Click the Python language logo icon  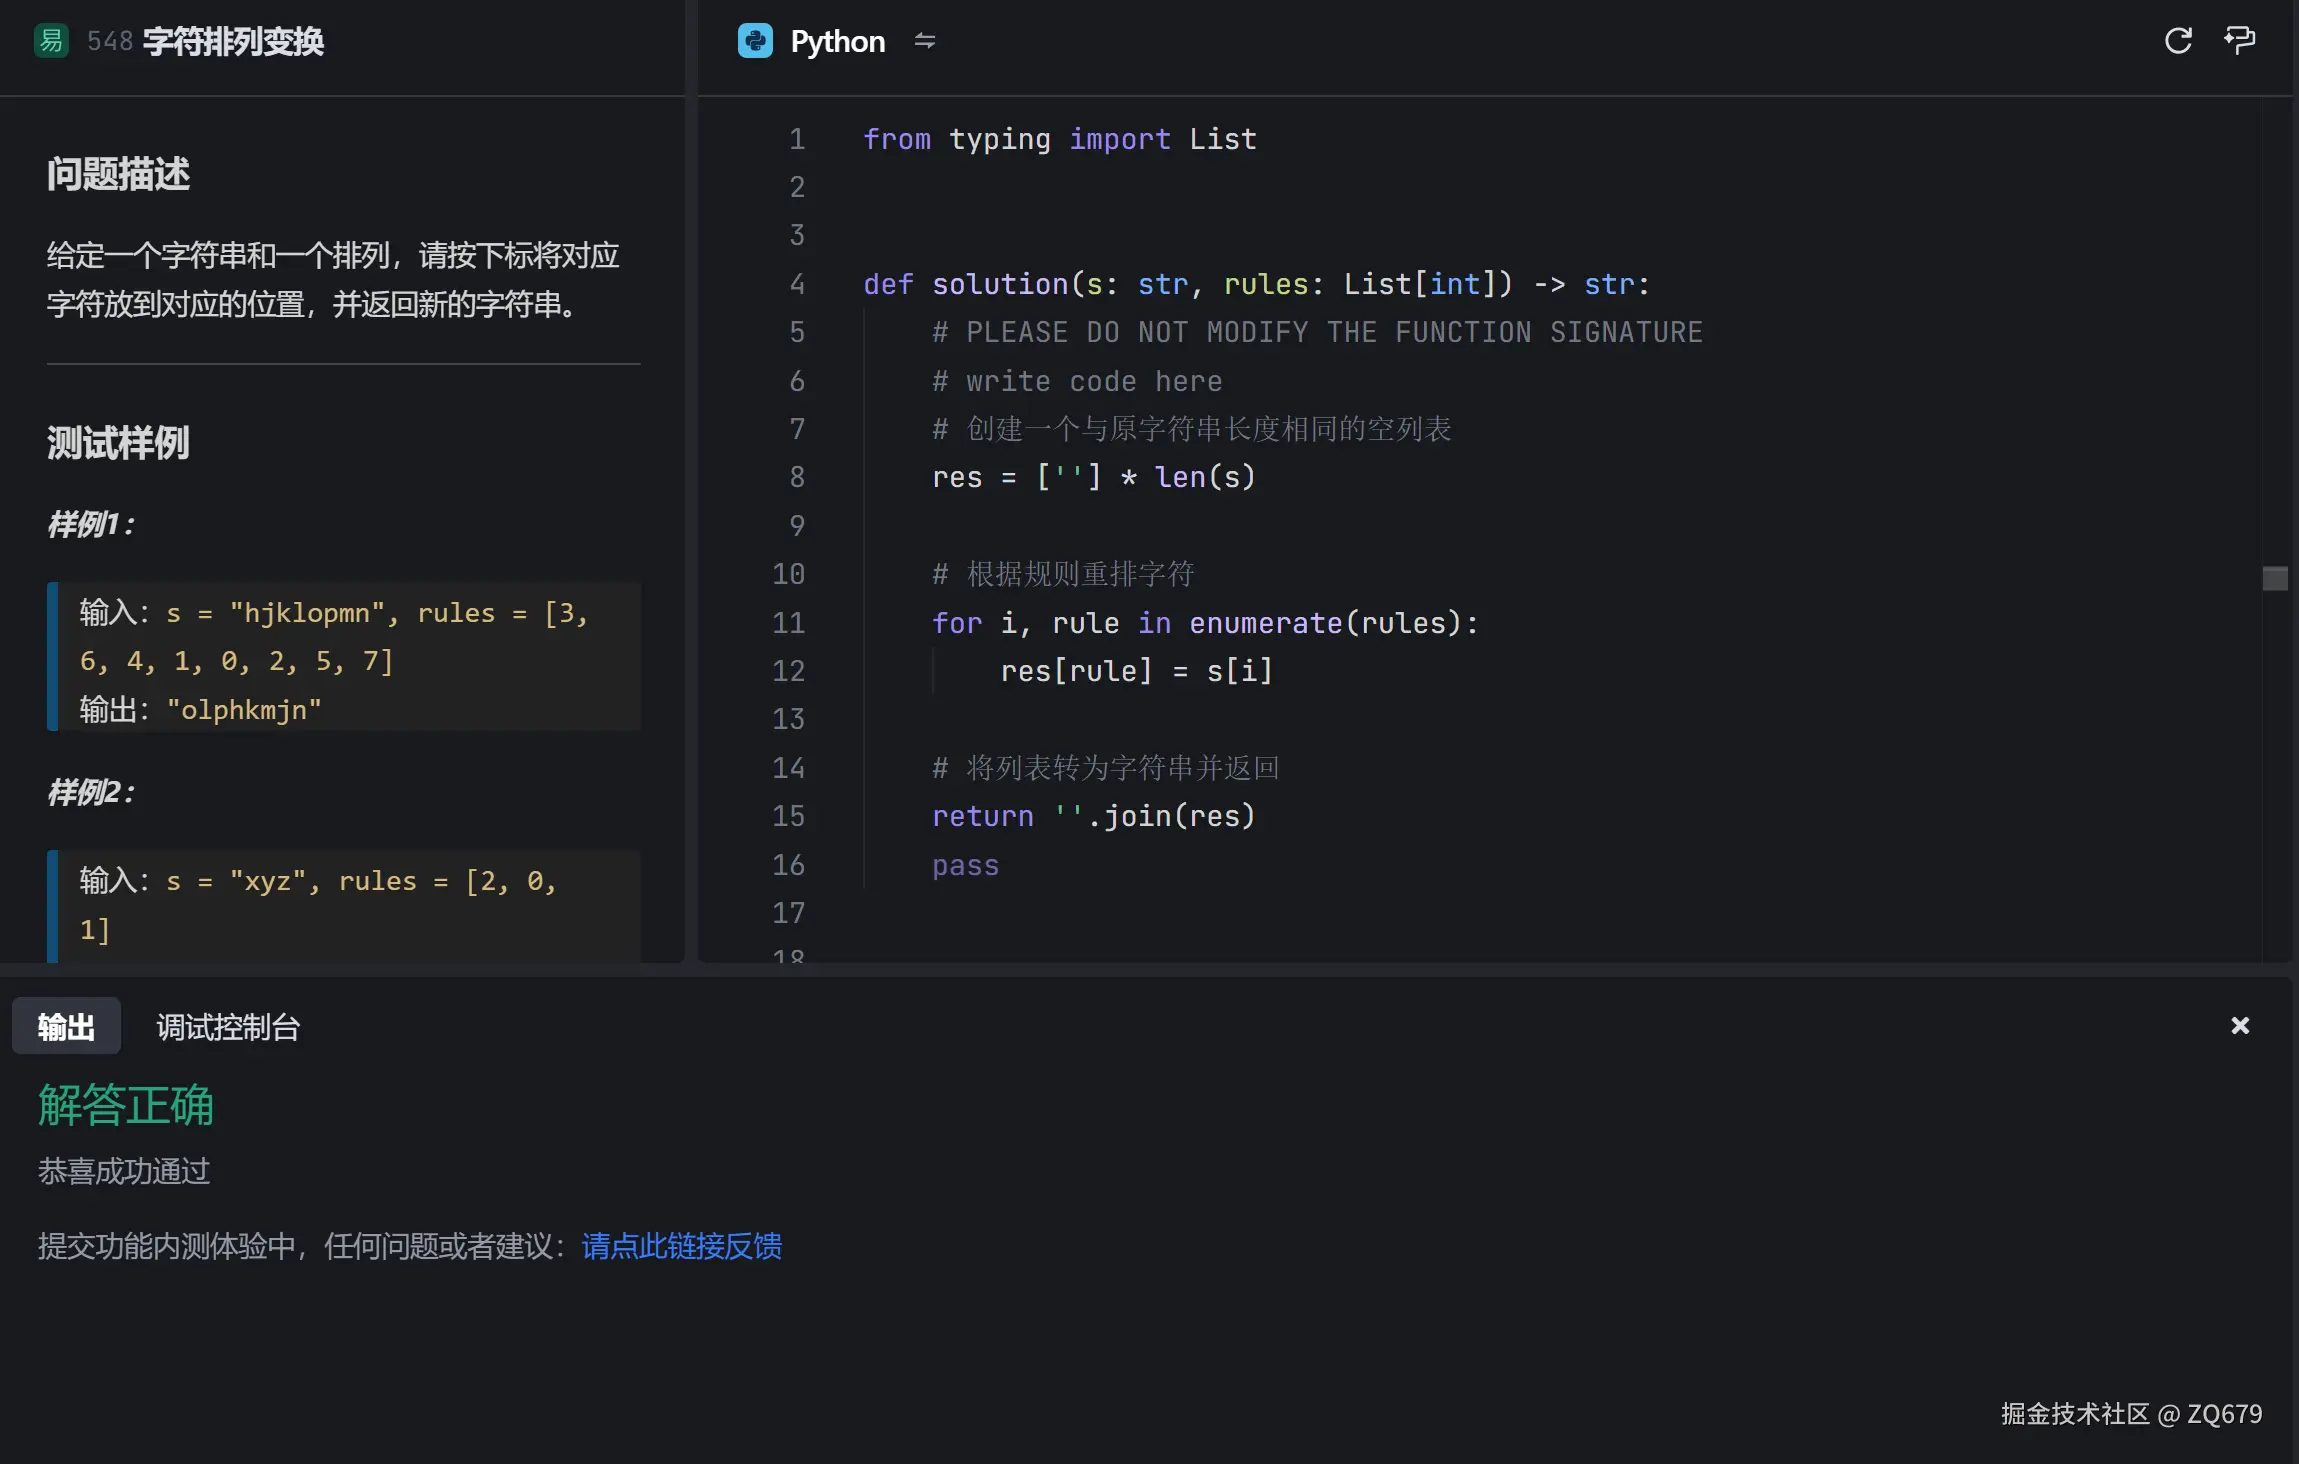755,41
